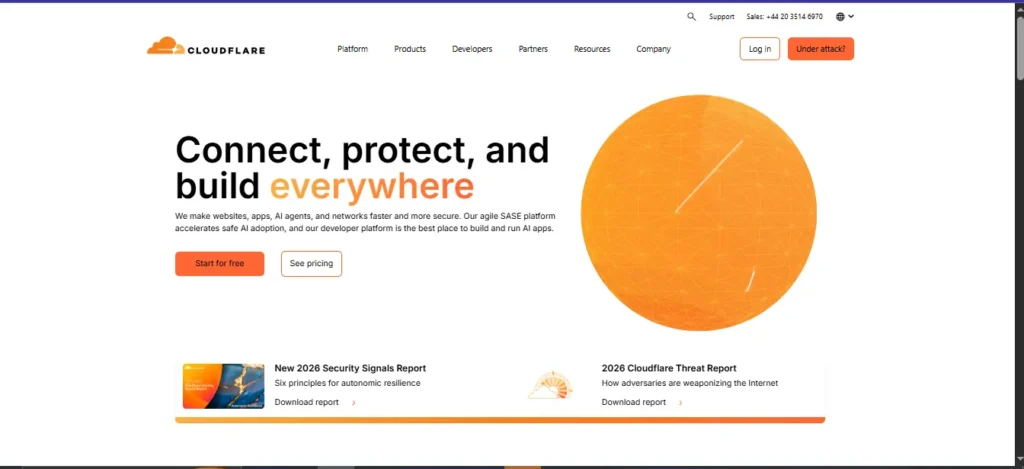
Task: Follow the Support link in the header
Action: coord(721,17)
